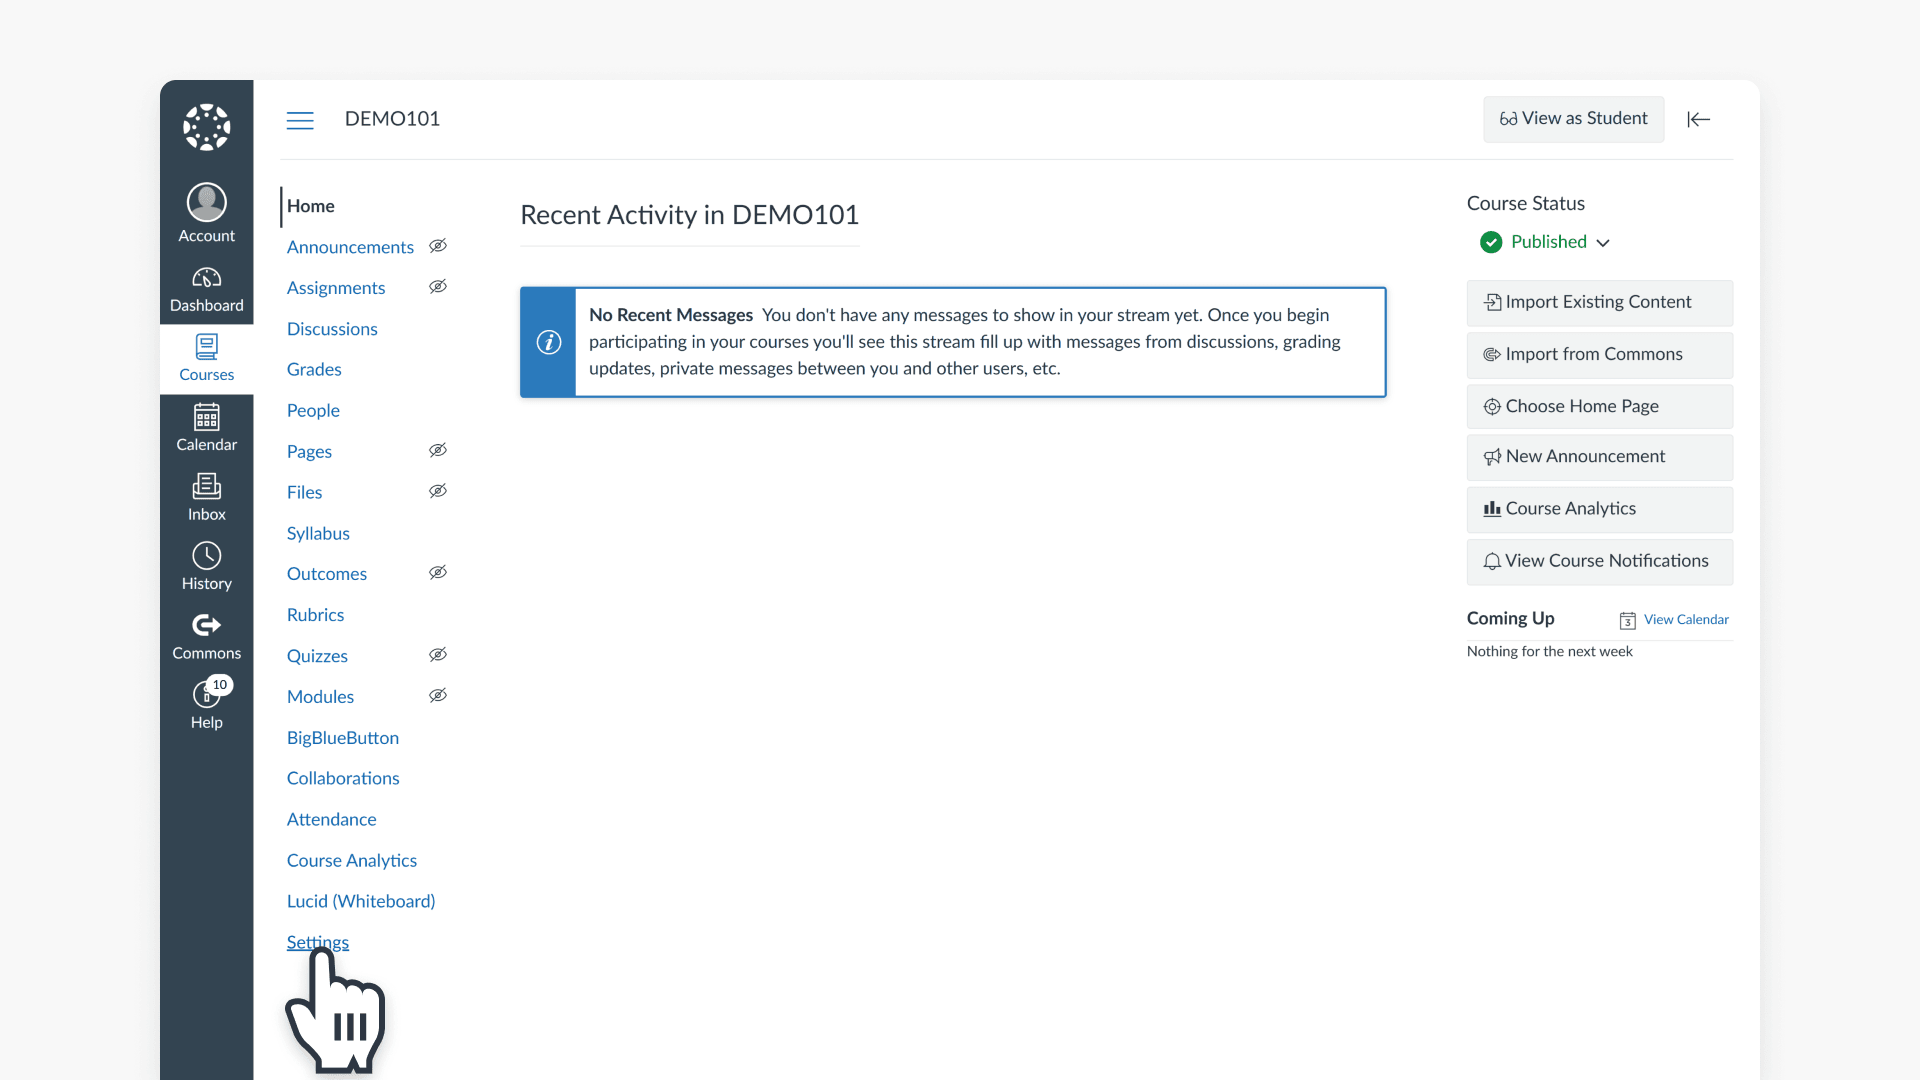Open the Grades section

coord(313,369)
